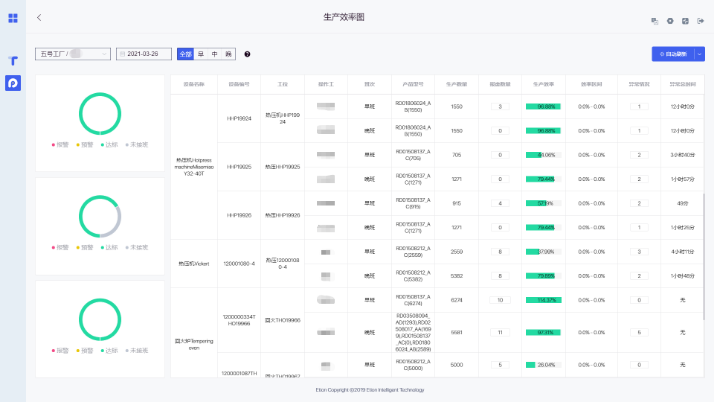Viewport: 714px width, 402px height.
Task: Click the blue T logo sidebar icon
Action: click(13, 61)
